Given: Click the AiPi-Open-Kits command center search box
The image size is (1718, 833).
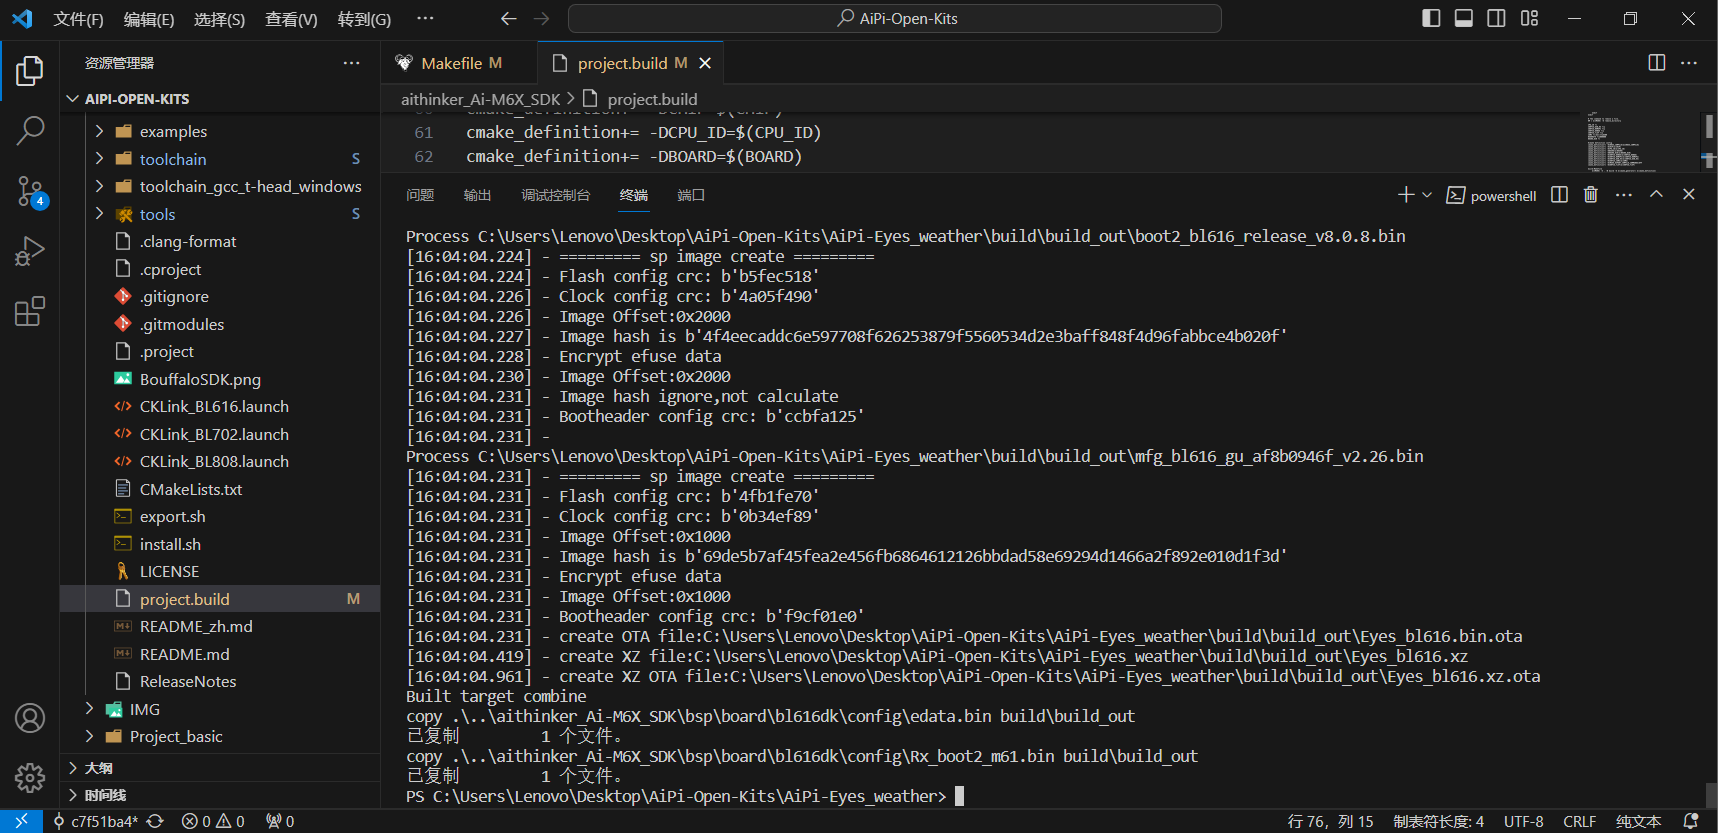Looking at the screenshot, I should pos(895,18).
